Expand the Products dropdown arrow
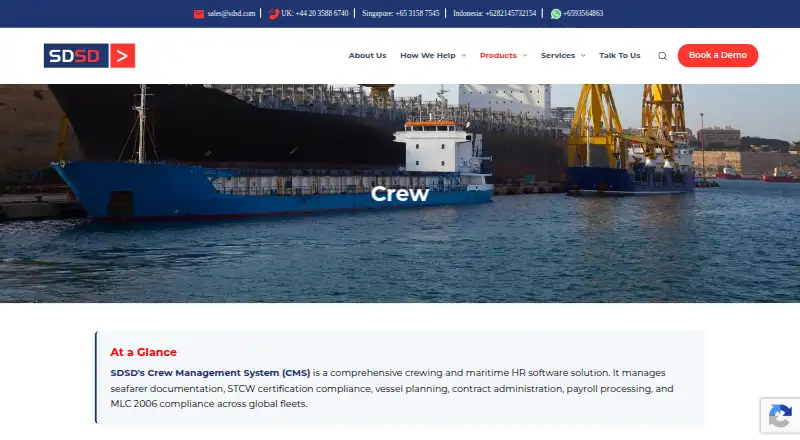The image size is (800, 440). pyautogui.click(x=524, y=56)
